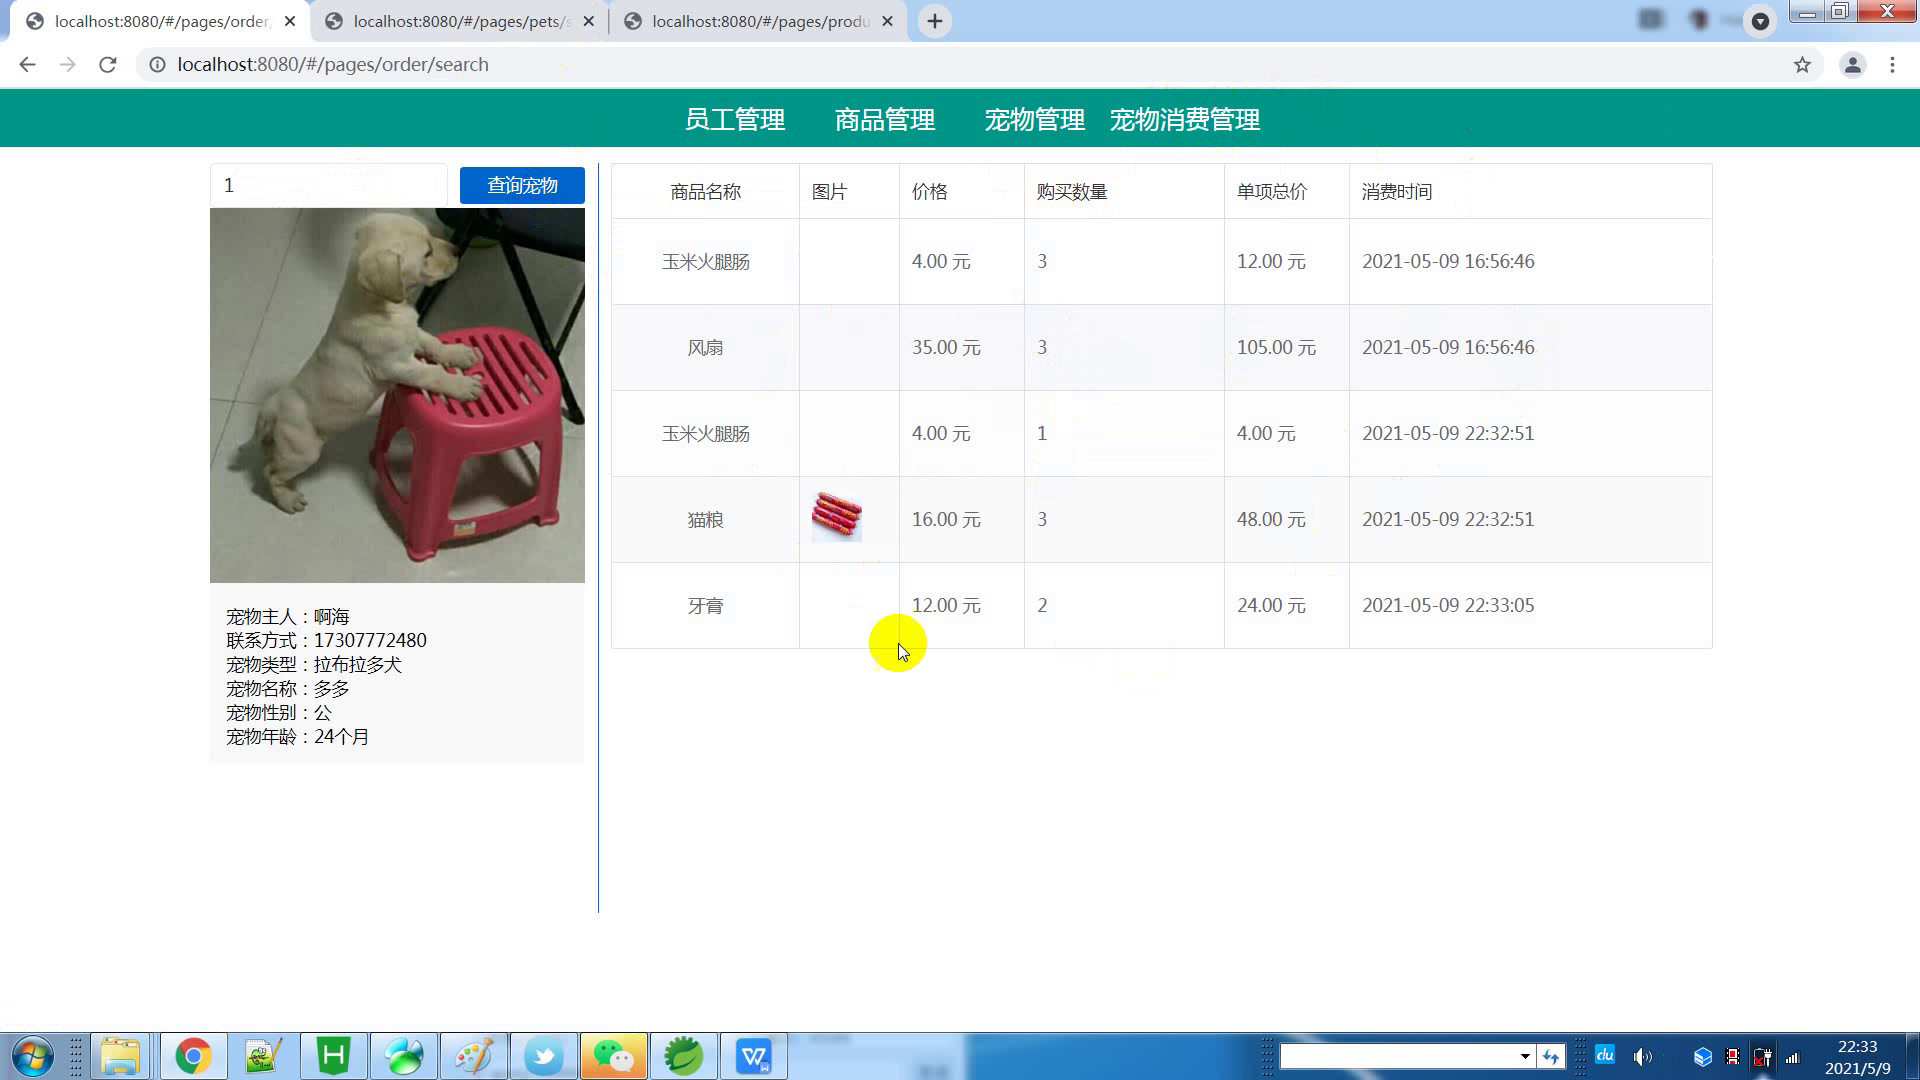
Task: Switch to the pages/produ browser tab
Action: tap(760, 21)
